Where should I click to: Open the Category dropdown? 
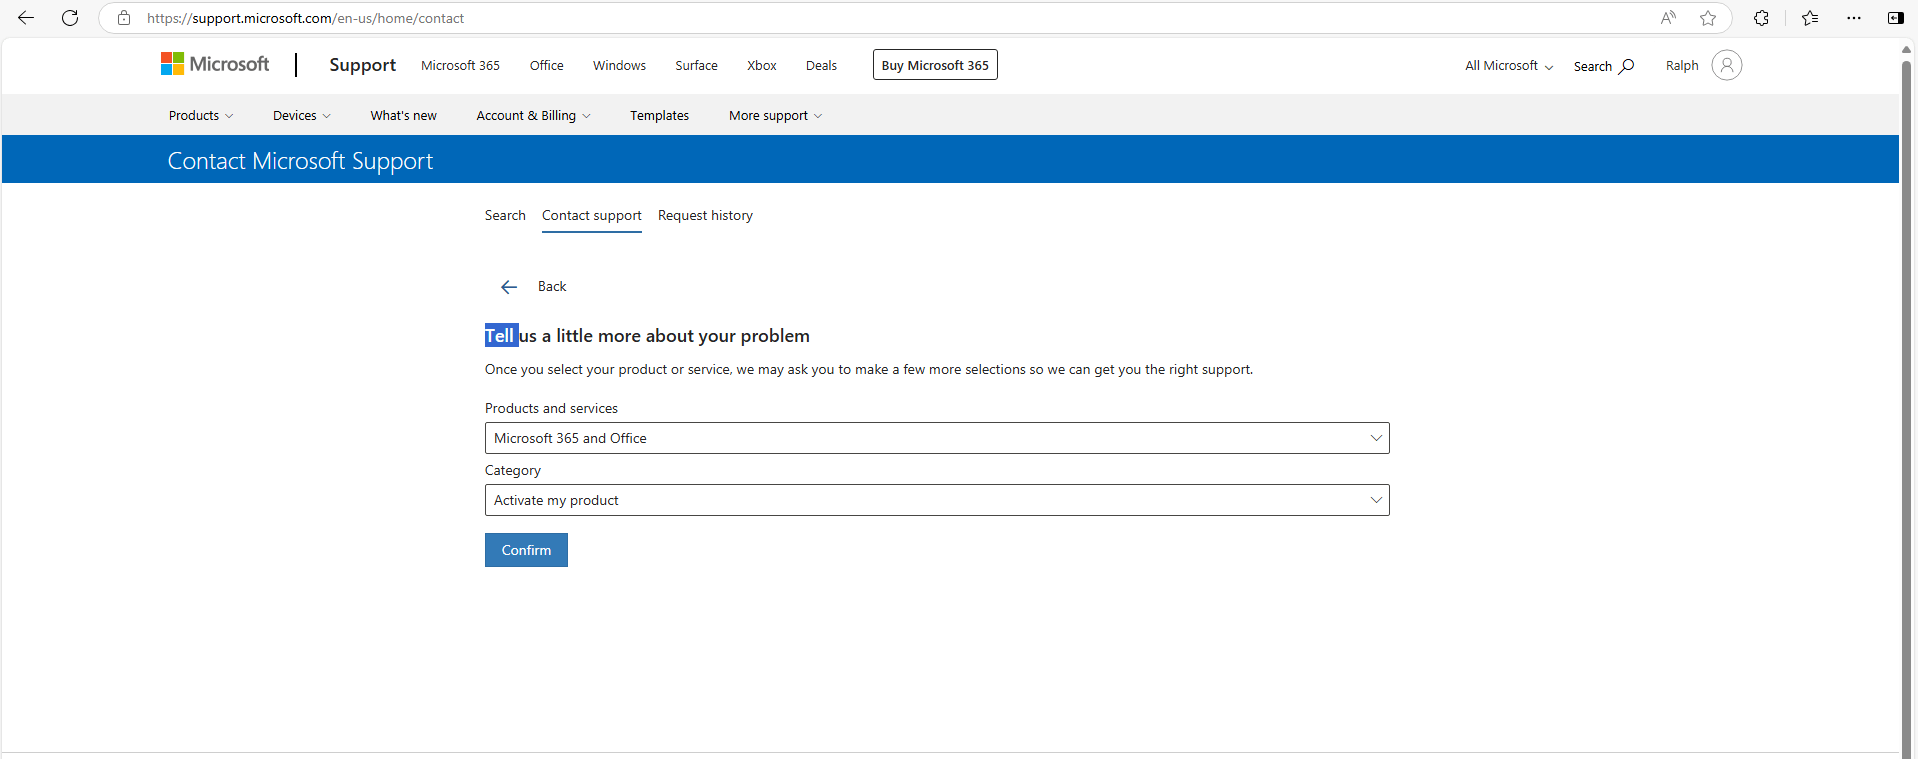[937, 500]
